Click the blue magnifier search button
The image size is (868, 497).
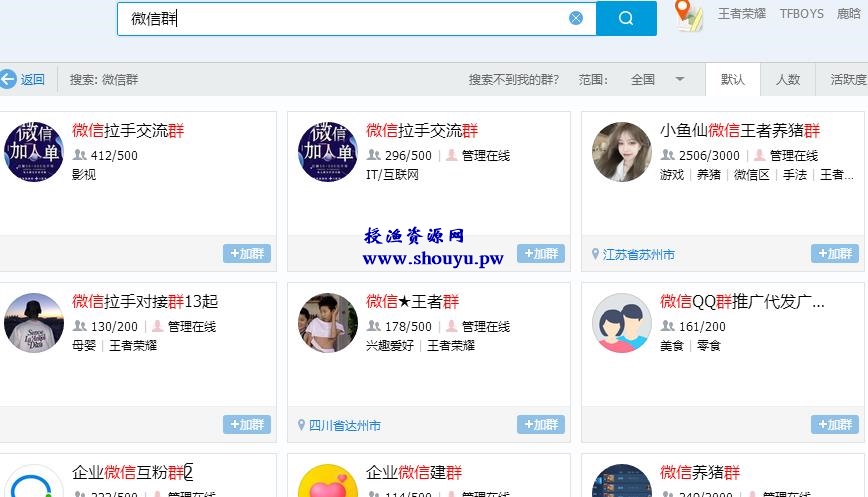tap(626, 18)
